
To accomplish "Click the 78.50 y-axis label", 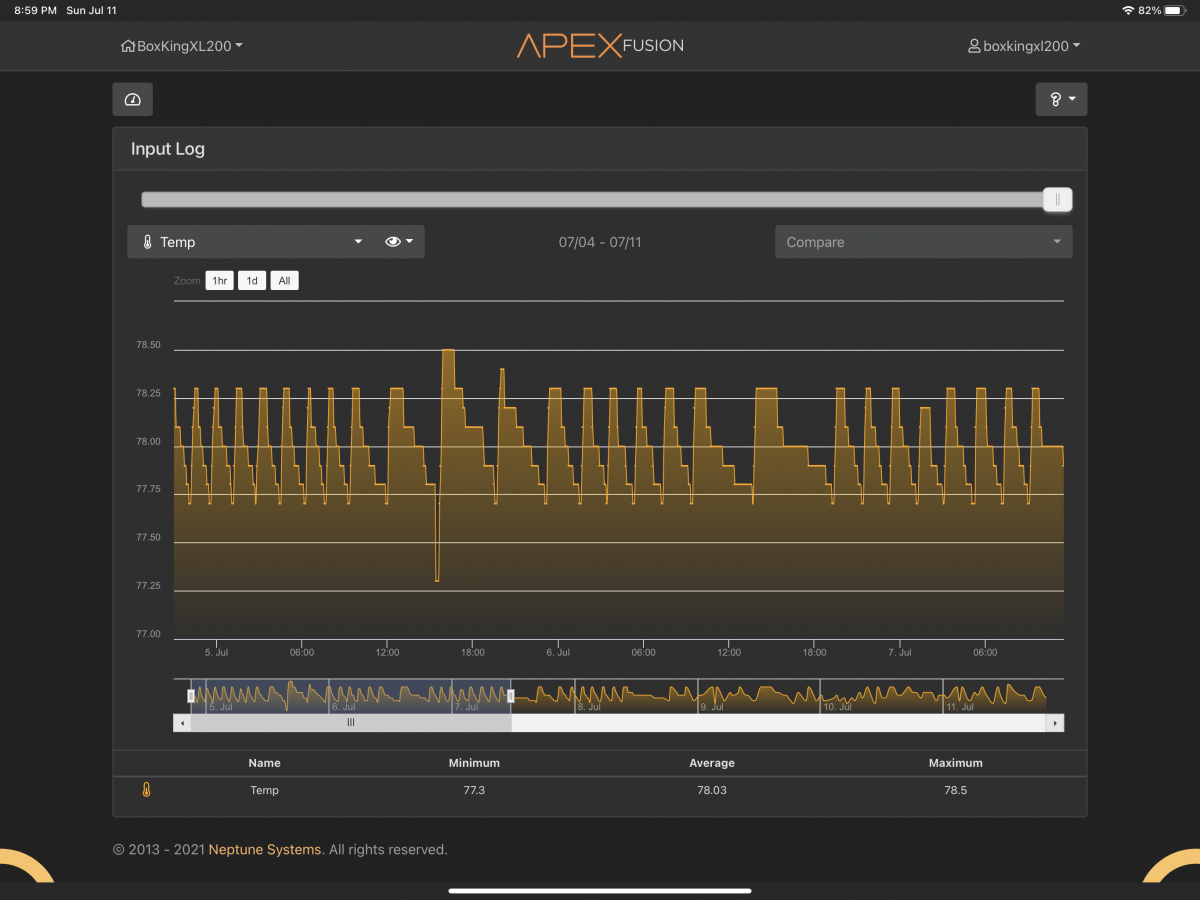I will click(148, 345).
